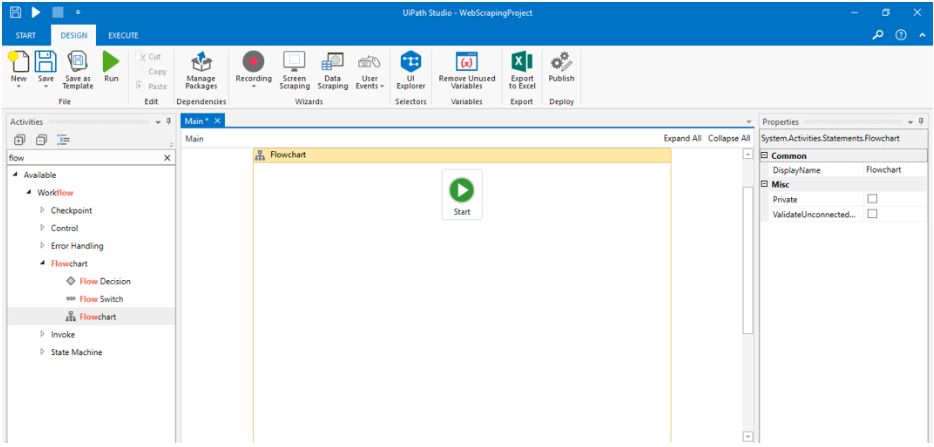Click the Save icon in the ribbon
934x447 pixels.
tap(46, 61)
